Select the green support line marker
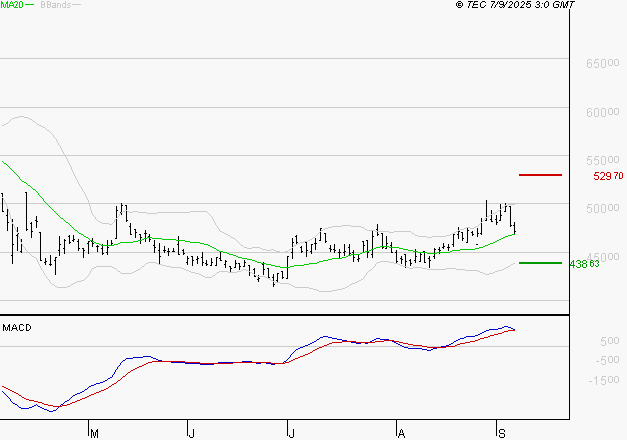627x440 pixels. click(541, 263)
